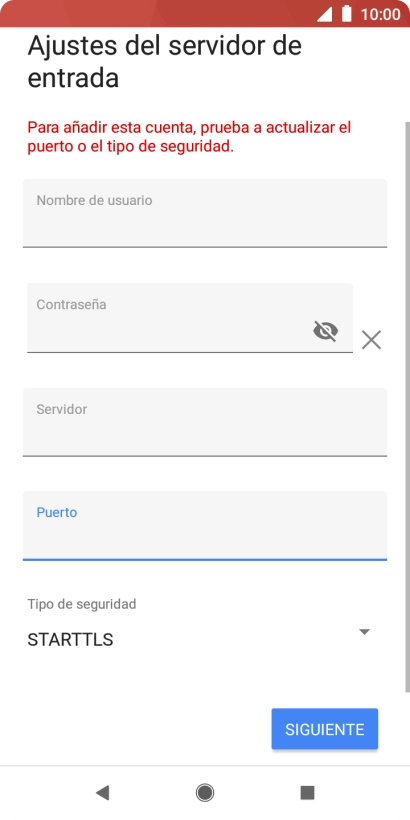This screenshot has width=410, height=820.
Task: Select the Puerto input field
Action: pyautogui.click(x=205, y=526)
